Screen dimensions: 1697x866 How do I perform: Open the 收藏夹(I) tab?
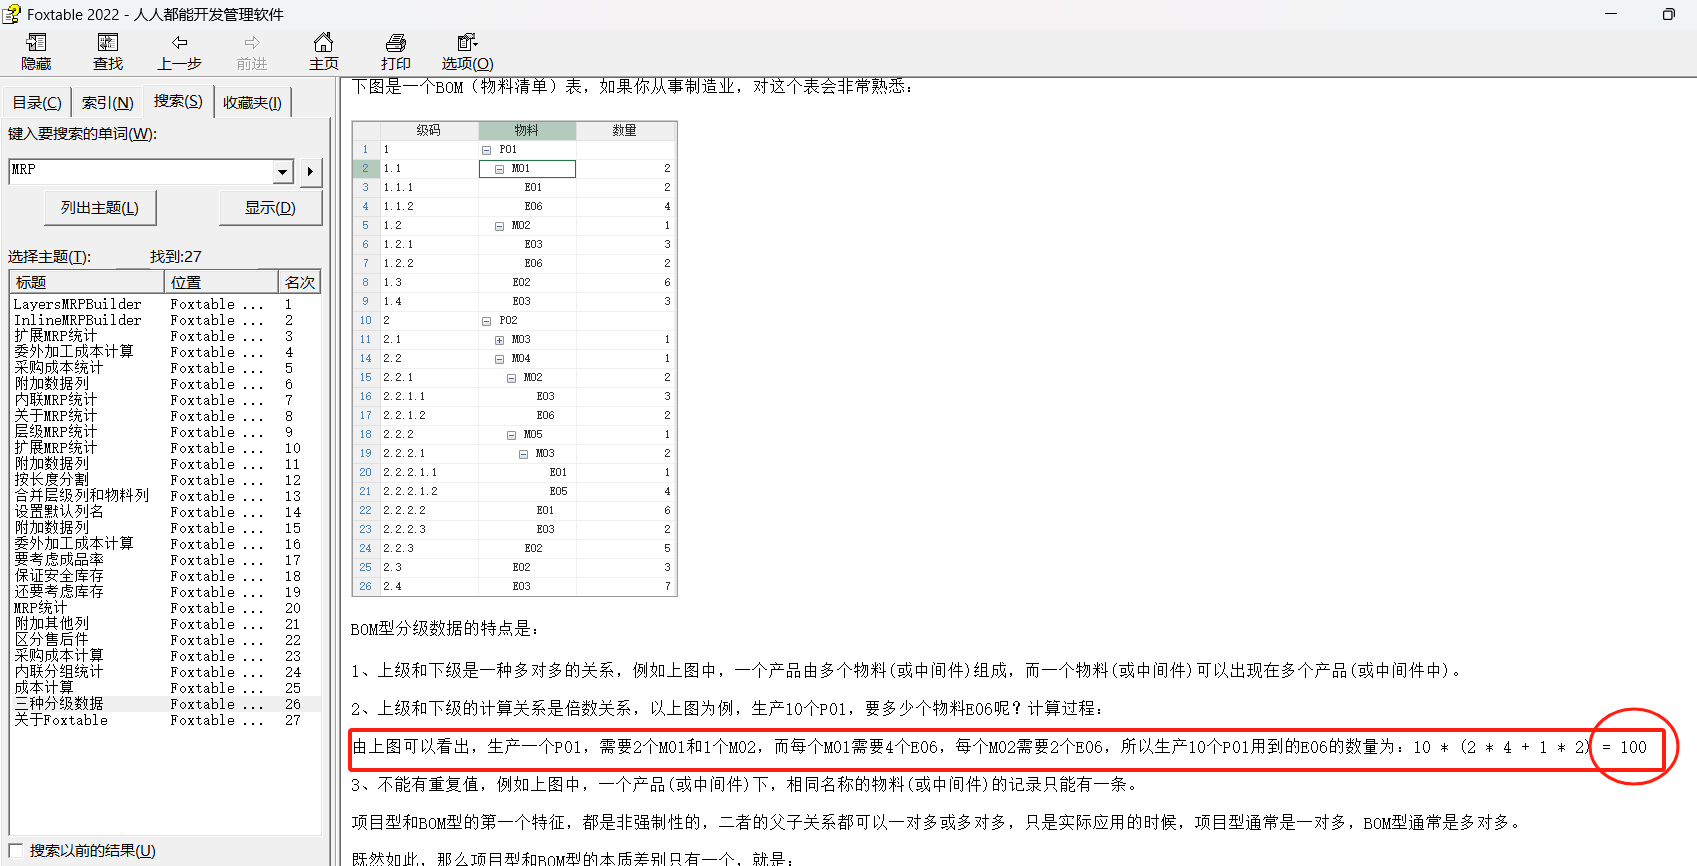point(252,102)
